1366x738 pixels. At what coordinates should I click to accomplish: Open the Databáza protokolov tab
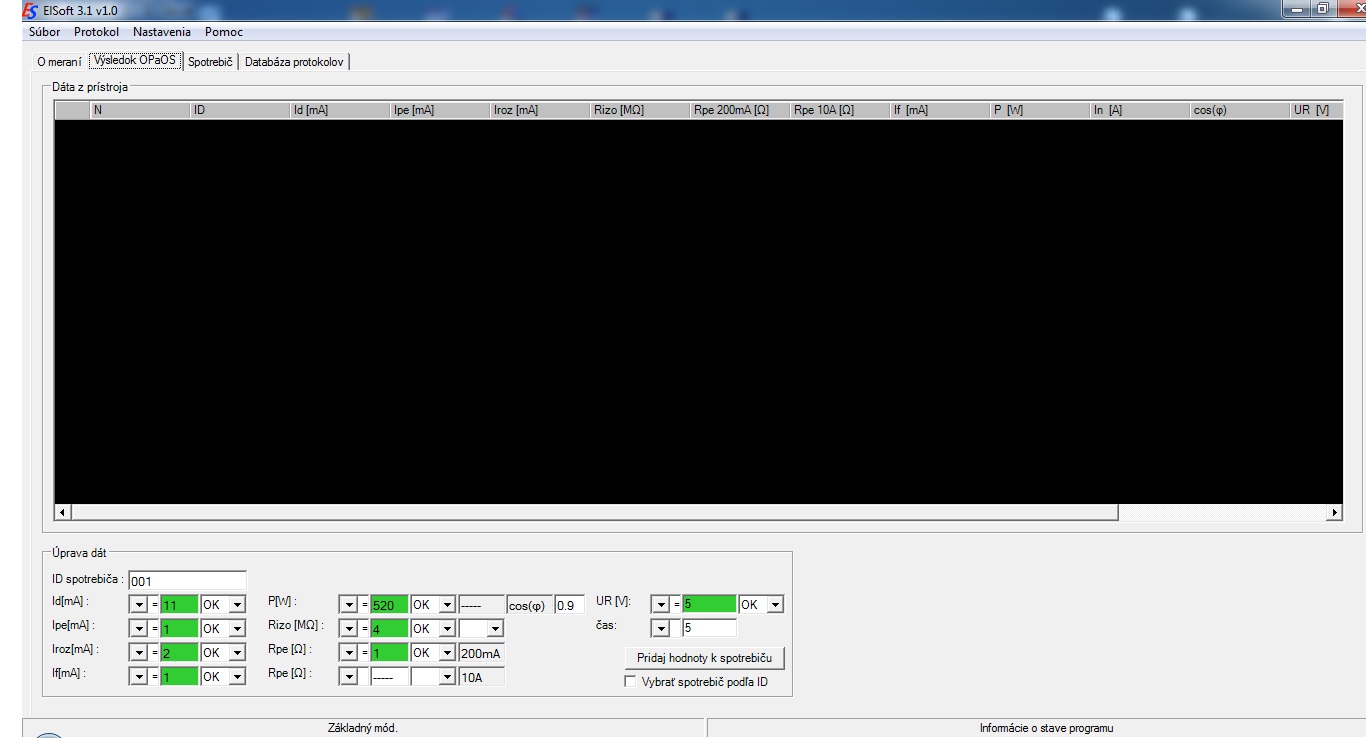294,61
